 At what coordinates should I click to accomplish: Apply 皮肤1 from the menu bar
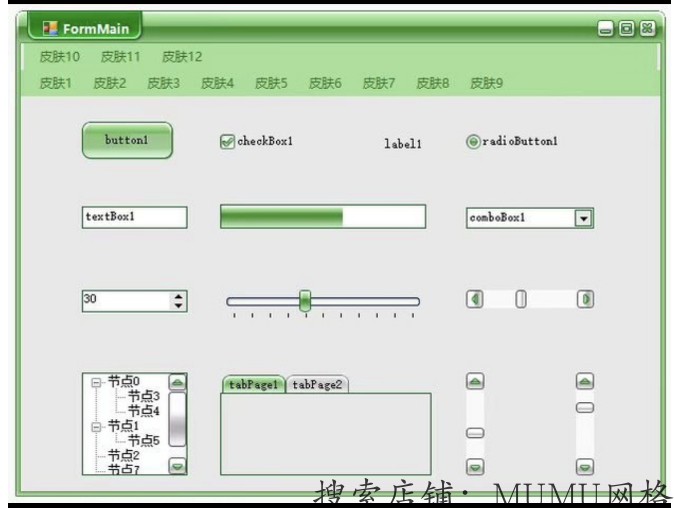tap(55, 83)
